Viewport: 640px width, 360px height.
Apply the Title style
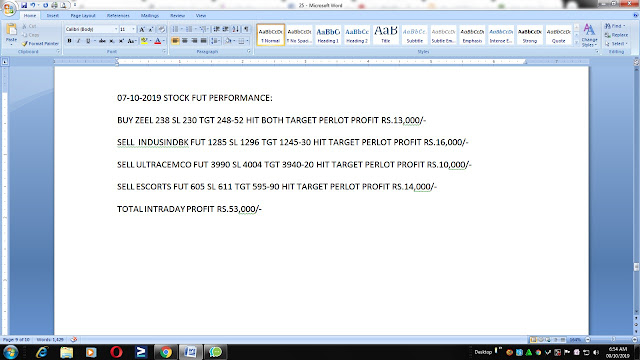pyautogui.click(x=385, y=35)
